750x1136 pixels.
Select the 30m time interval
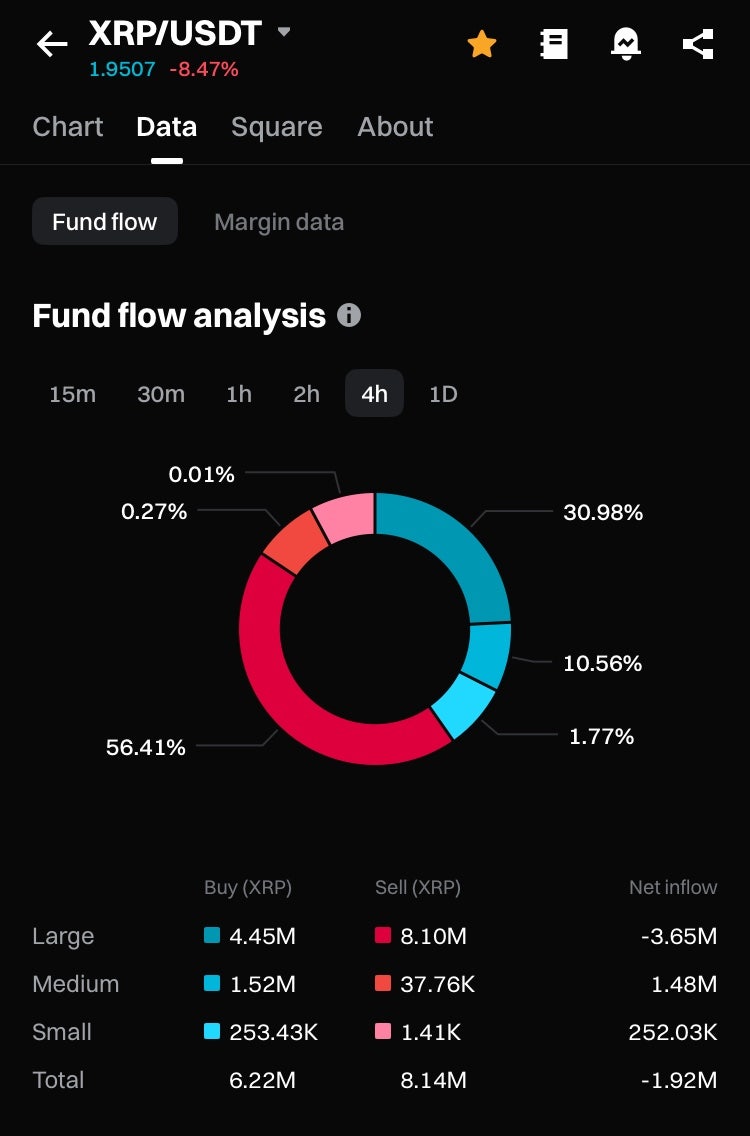161,394
